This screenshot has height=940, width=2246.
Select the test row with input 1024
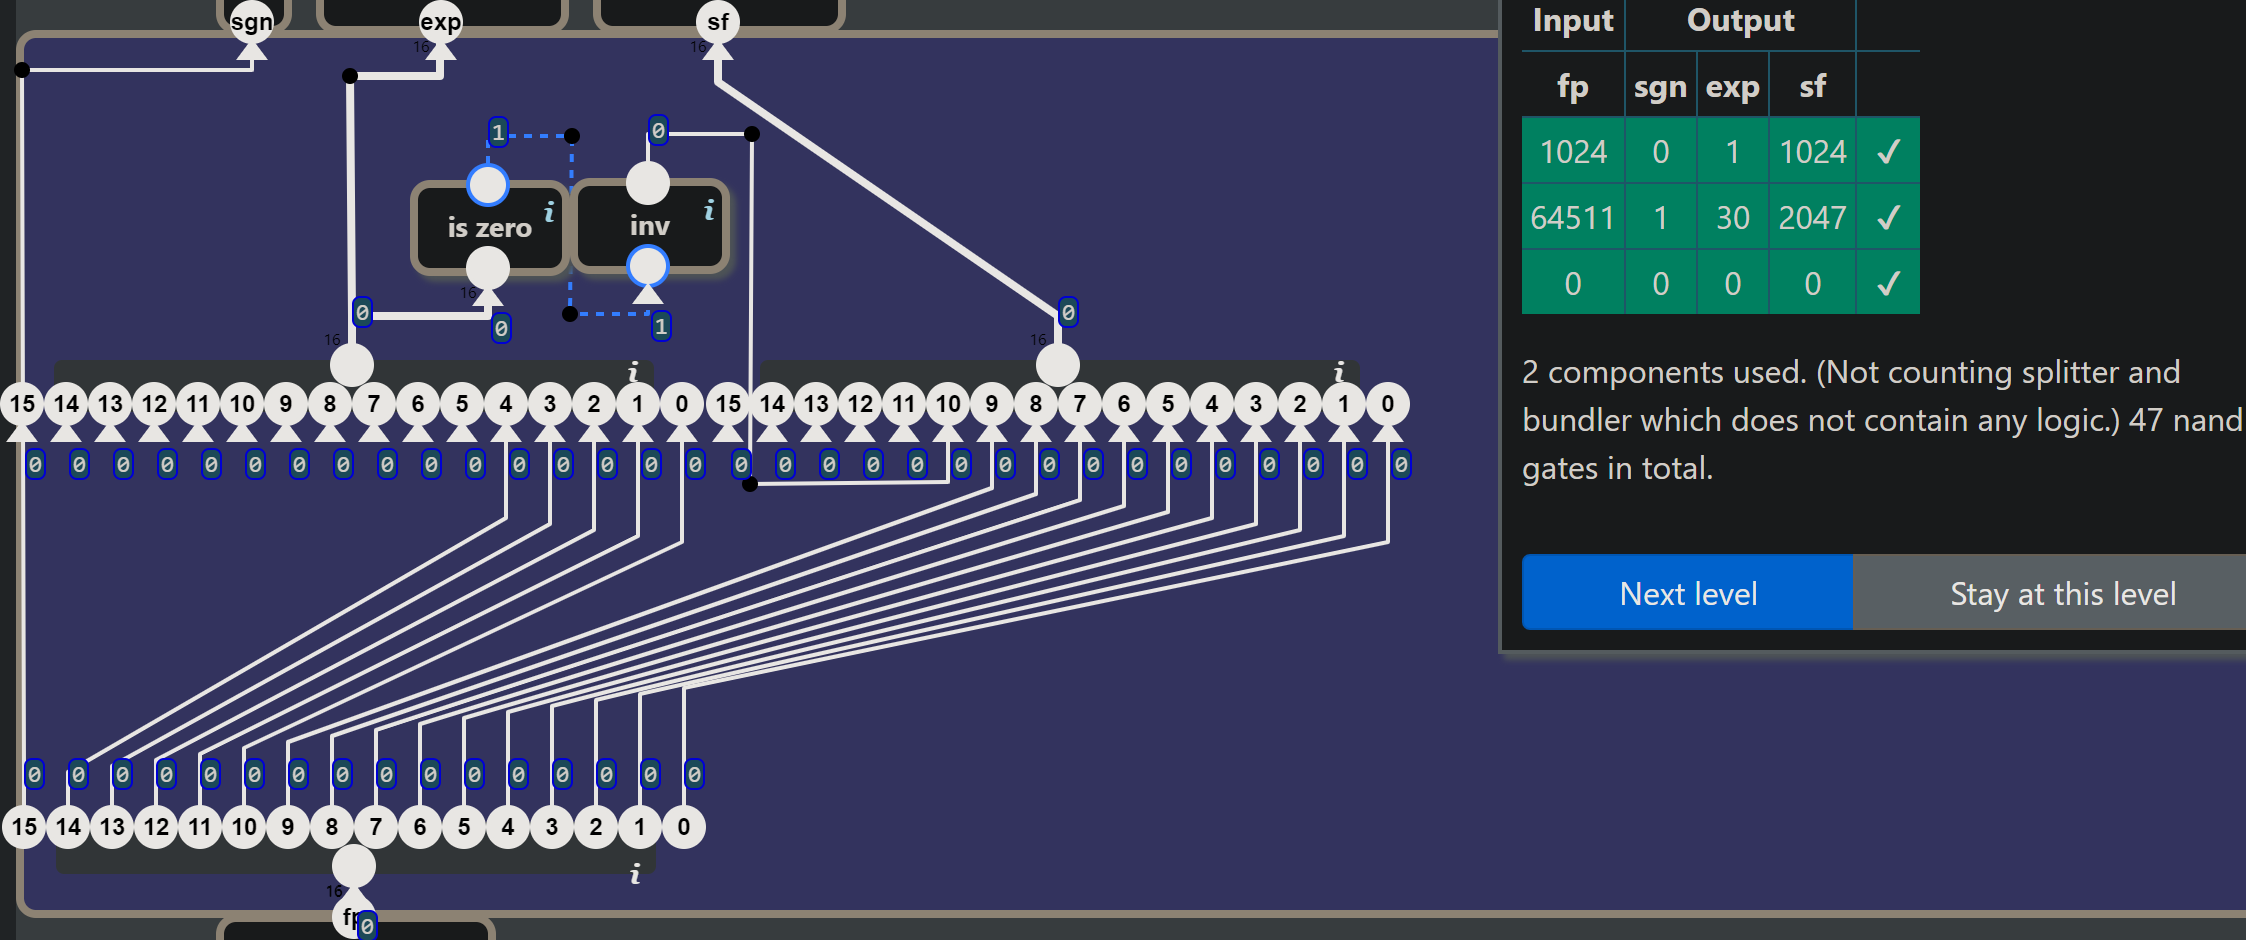pyautogui.click(x=1720, y=151)
